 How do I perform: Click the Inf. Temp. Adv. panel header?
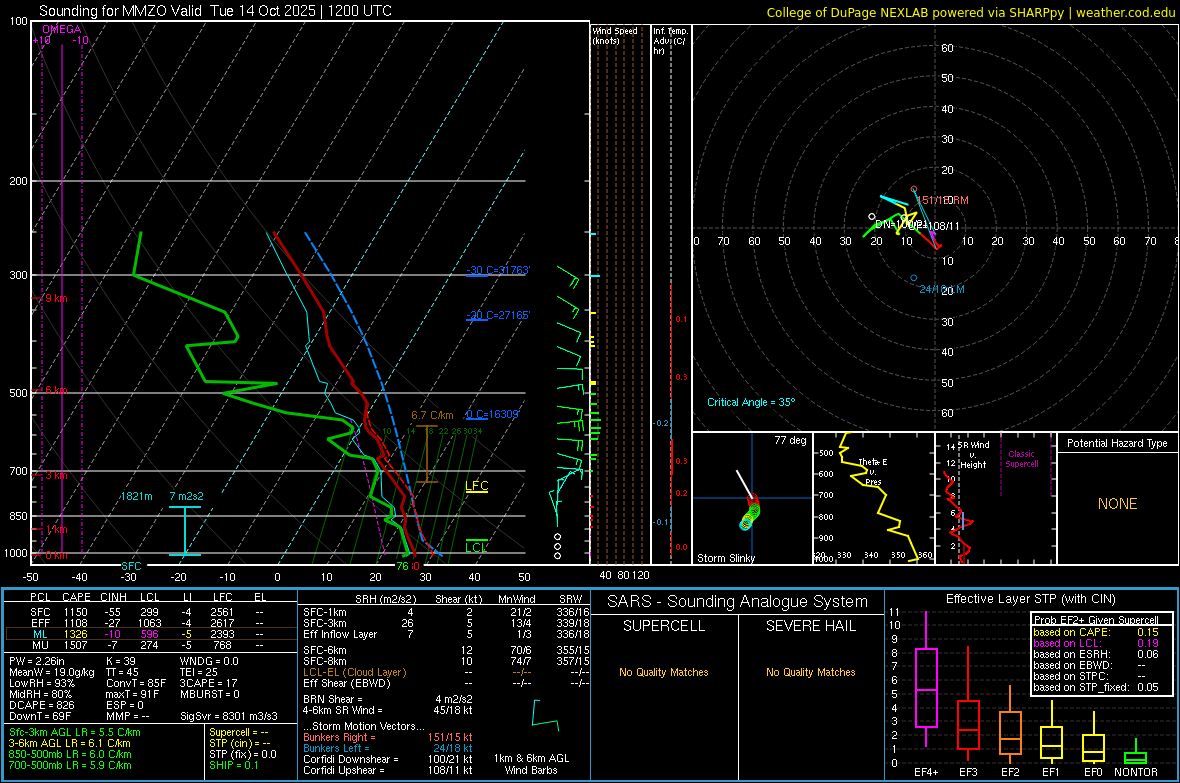(669, 41)
